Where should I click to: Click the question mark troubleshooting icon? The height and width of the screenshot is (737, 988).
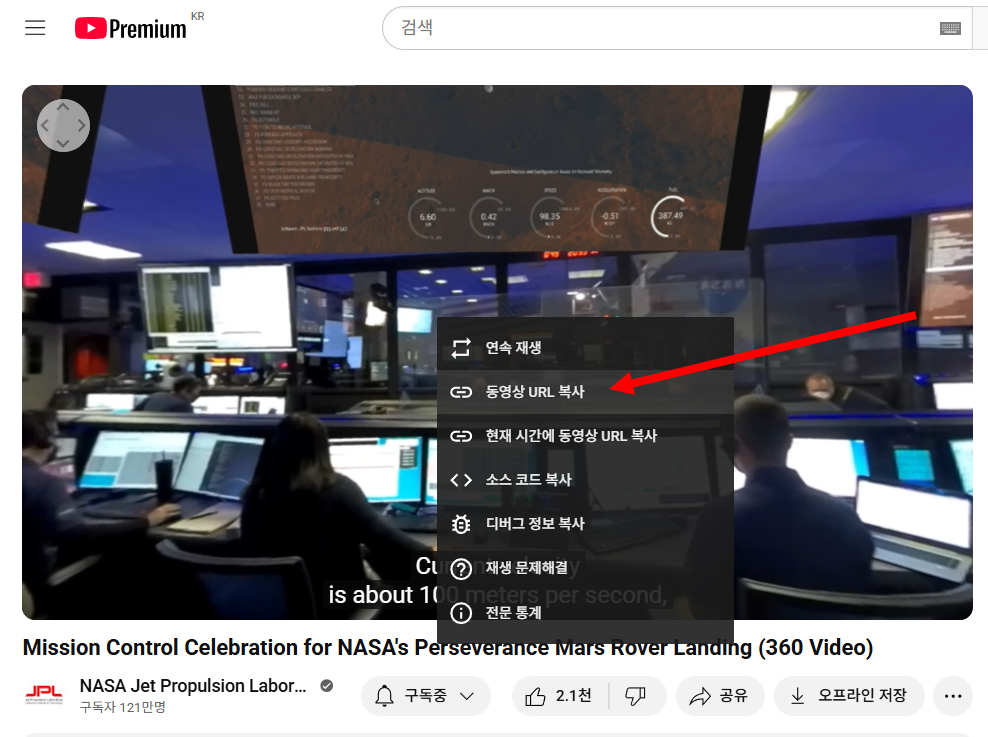tap(461, 569)
